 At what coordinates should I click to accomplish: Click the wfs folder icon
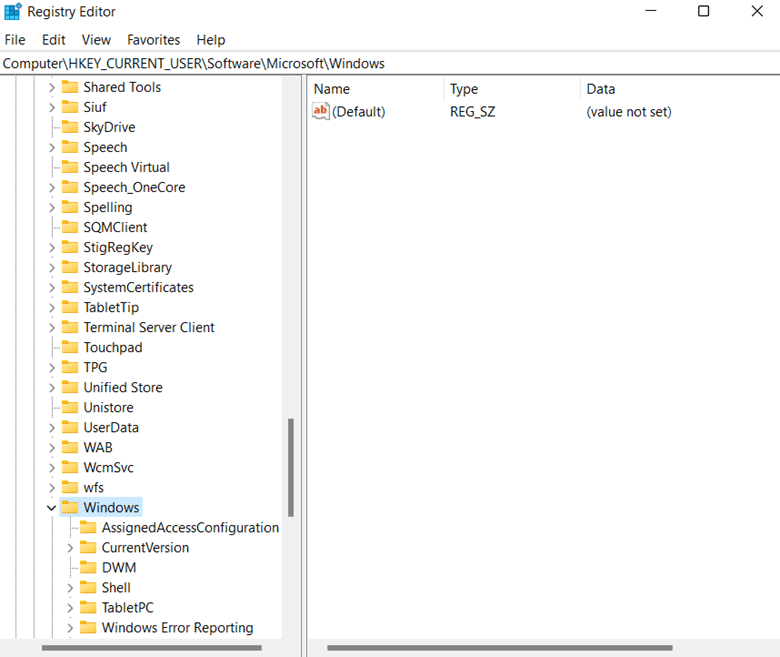(70, 487)
